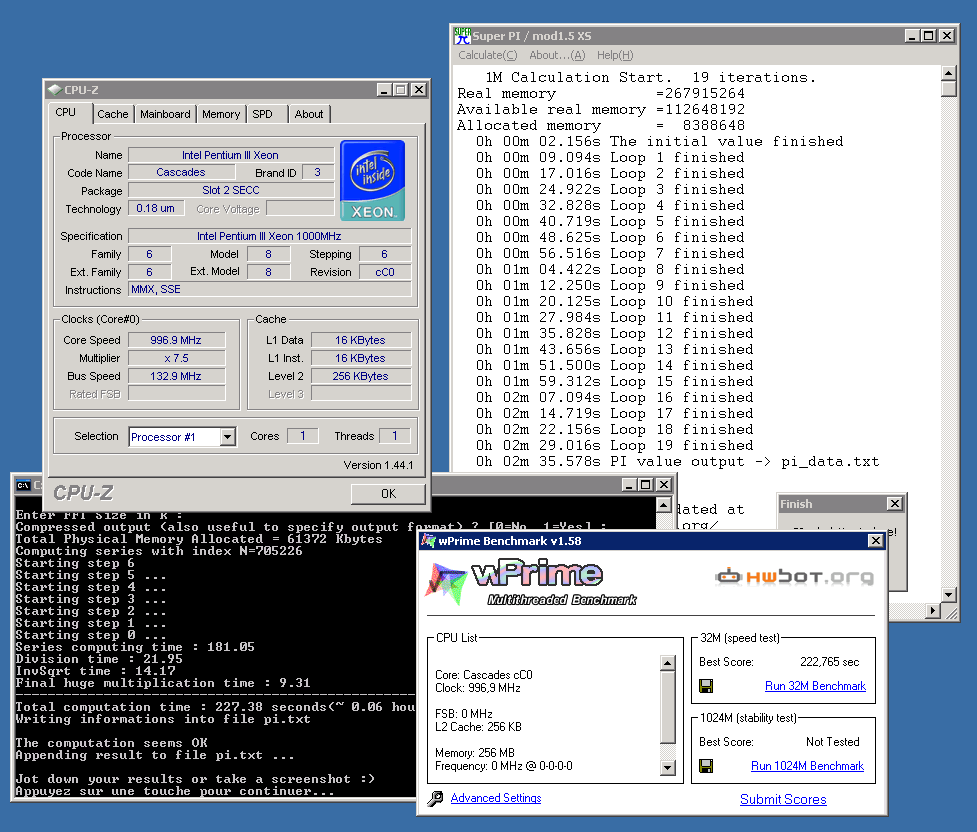
Task: Click OK button in CPU-Z window
Action: click(388, 494)
